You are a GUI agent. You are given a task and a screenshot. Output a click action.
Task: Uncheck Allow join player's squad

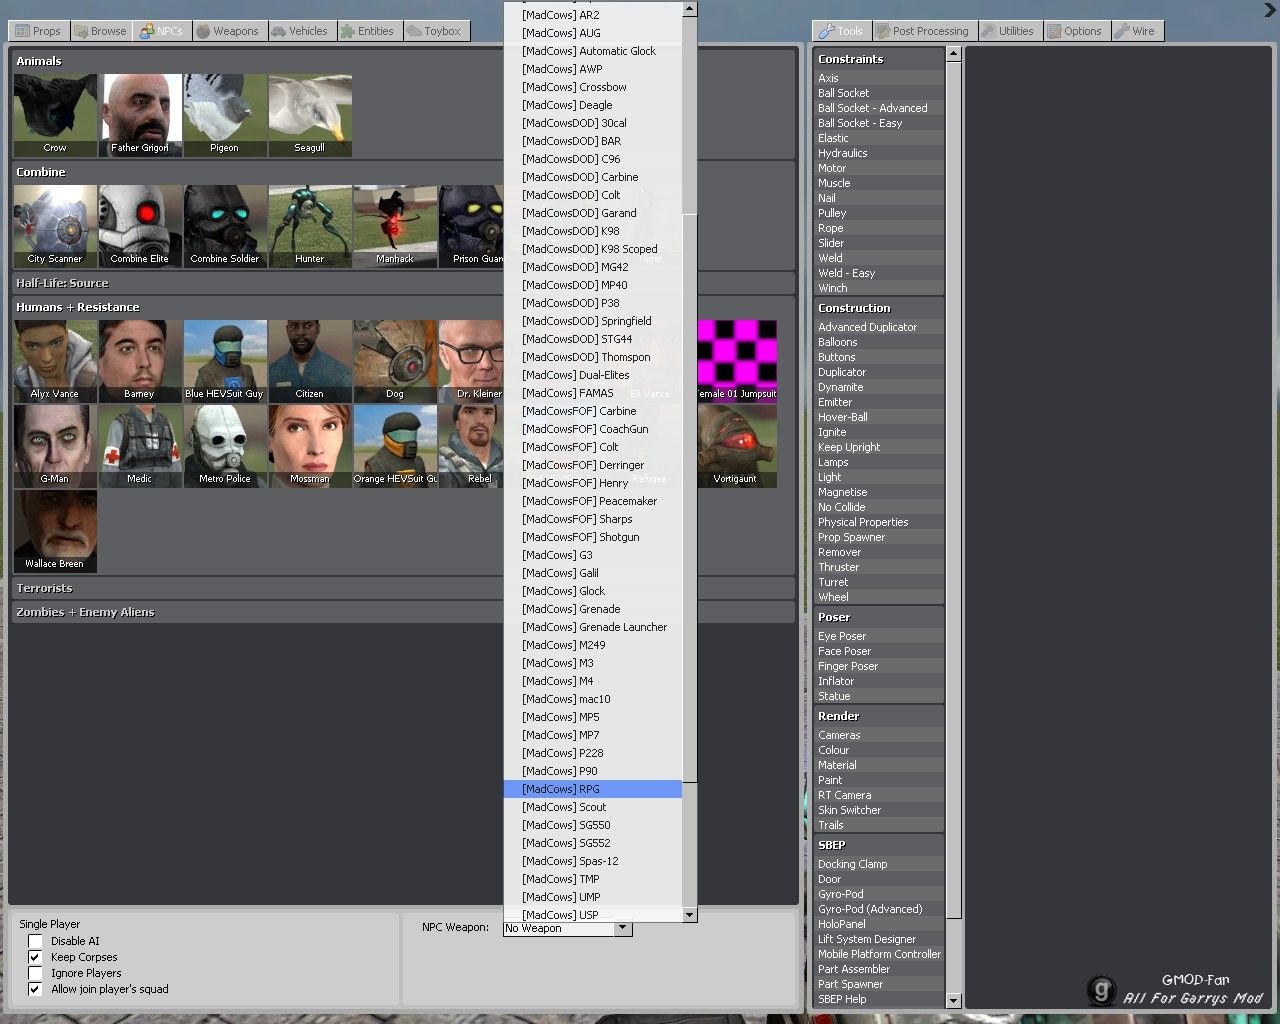pyautogui.click(x=35, y=989)
